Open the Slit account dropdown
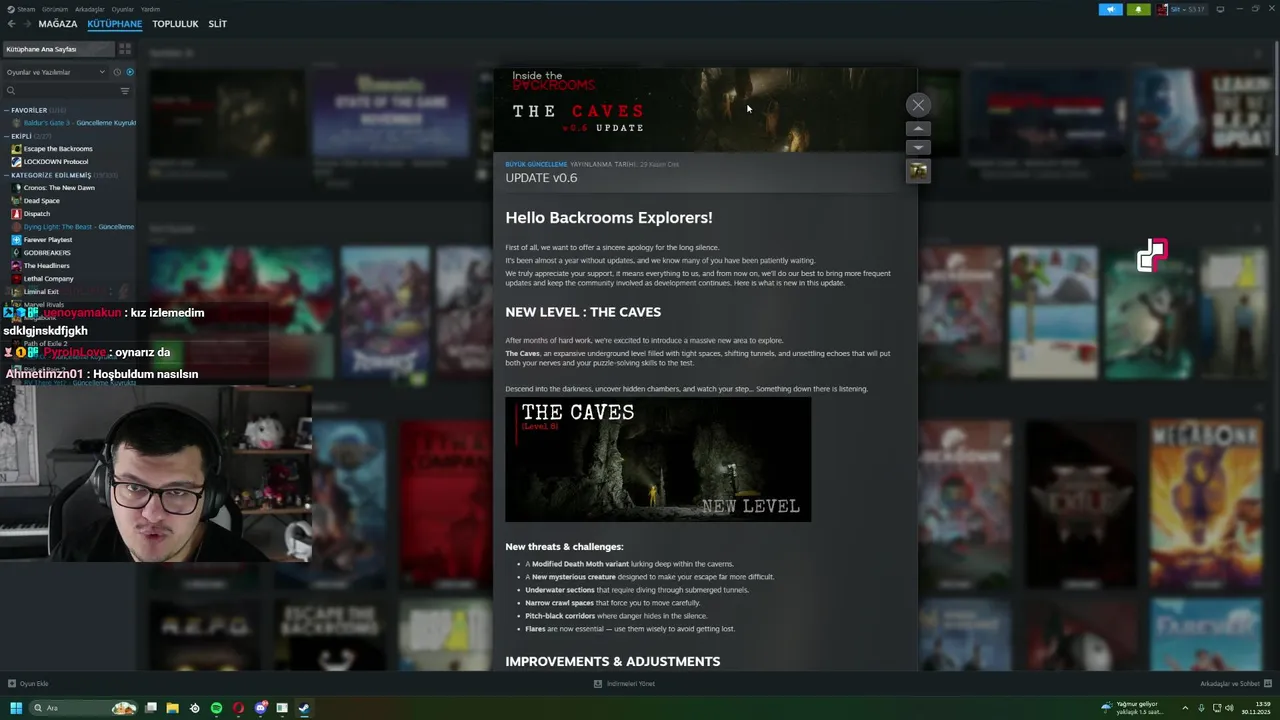1280x720 pixels. pyautogui.click(x=1181, y=9)
